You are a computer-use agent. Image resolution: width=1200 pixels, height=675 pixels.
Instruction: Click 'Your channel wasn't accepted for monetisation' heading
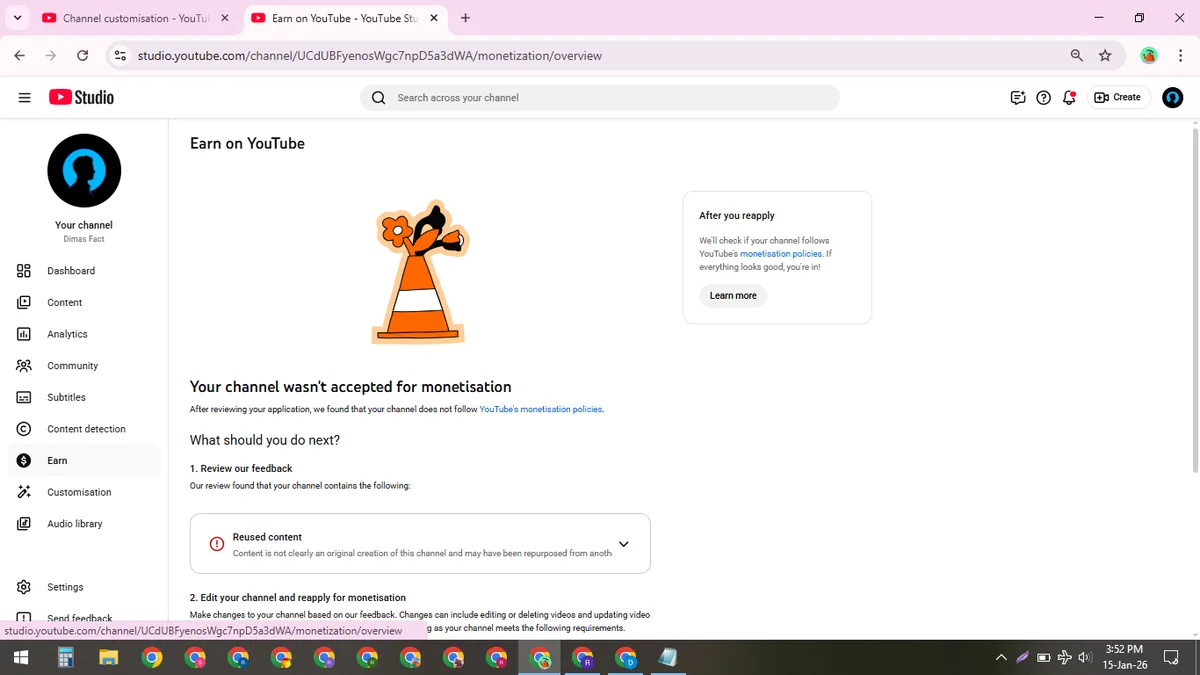click(351, 387)
